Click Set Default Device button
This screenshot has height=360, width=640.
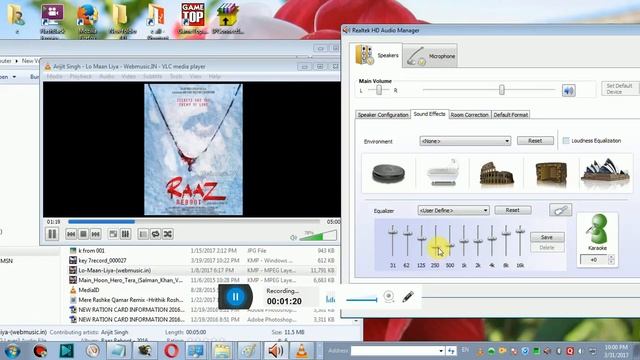coord(620,89)
